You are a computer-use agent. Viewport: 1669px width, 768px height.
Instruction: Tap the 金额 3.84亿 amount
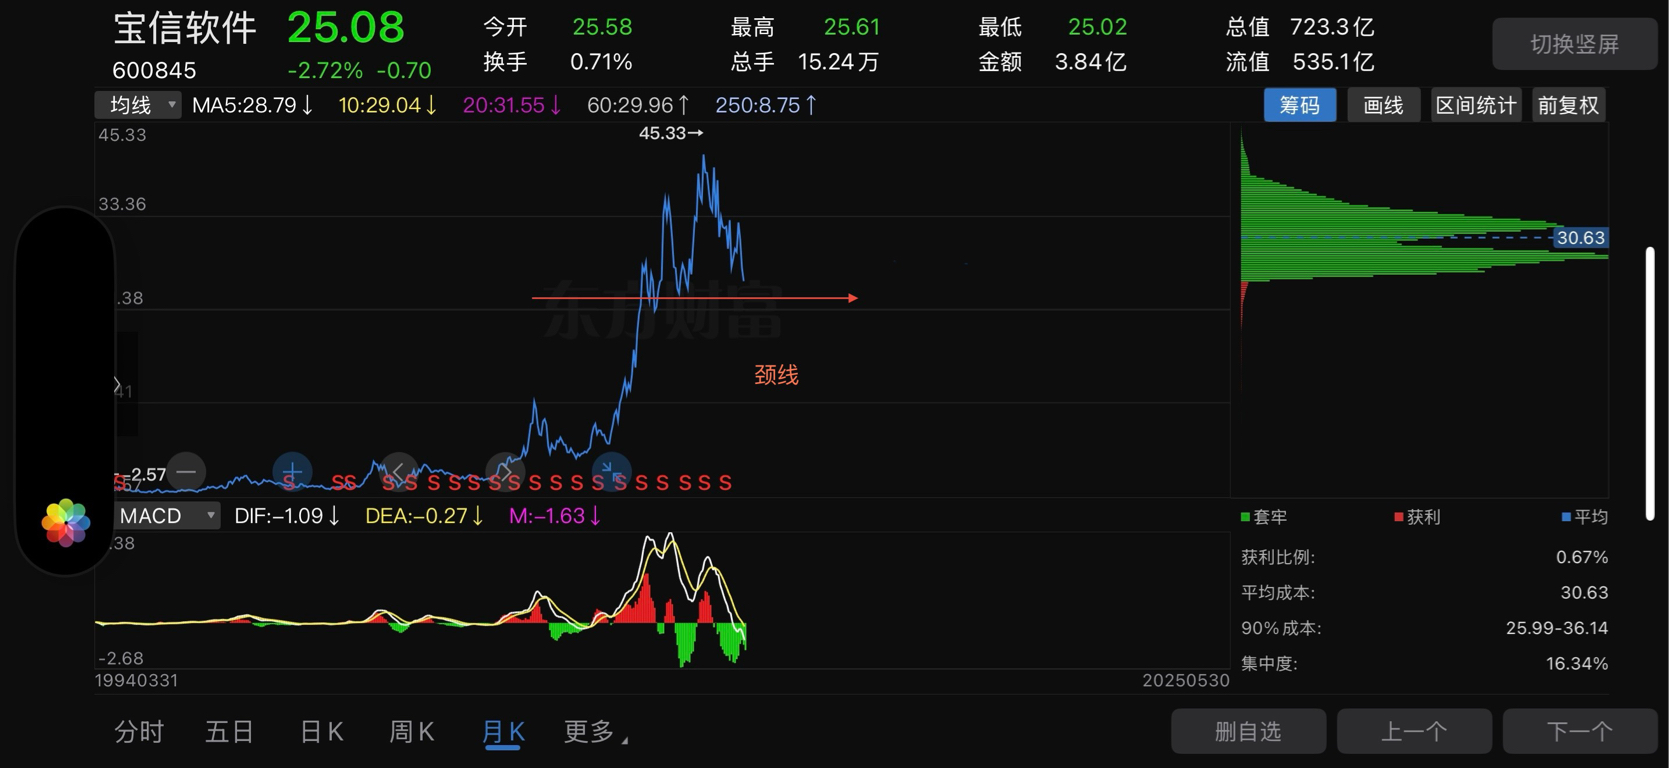1052,62
